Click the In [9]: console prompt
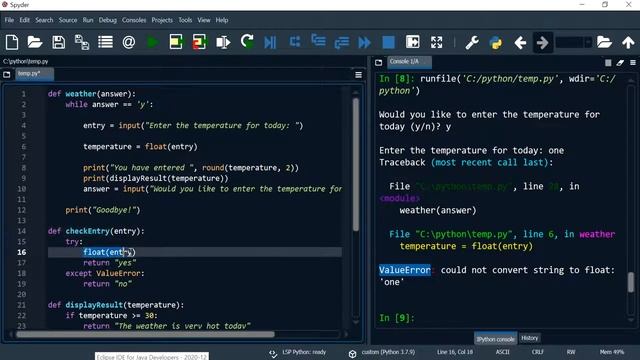The height and width of the screenshot is (360, 640). (x=397, y=318)
